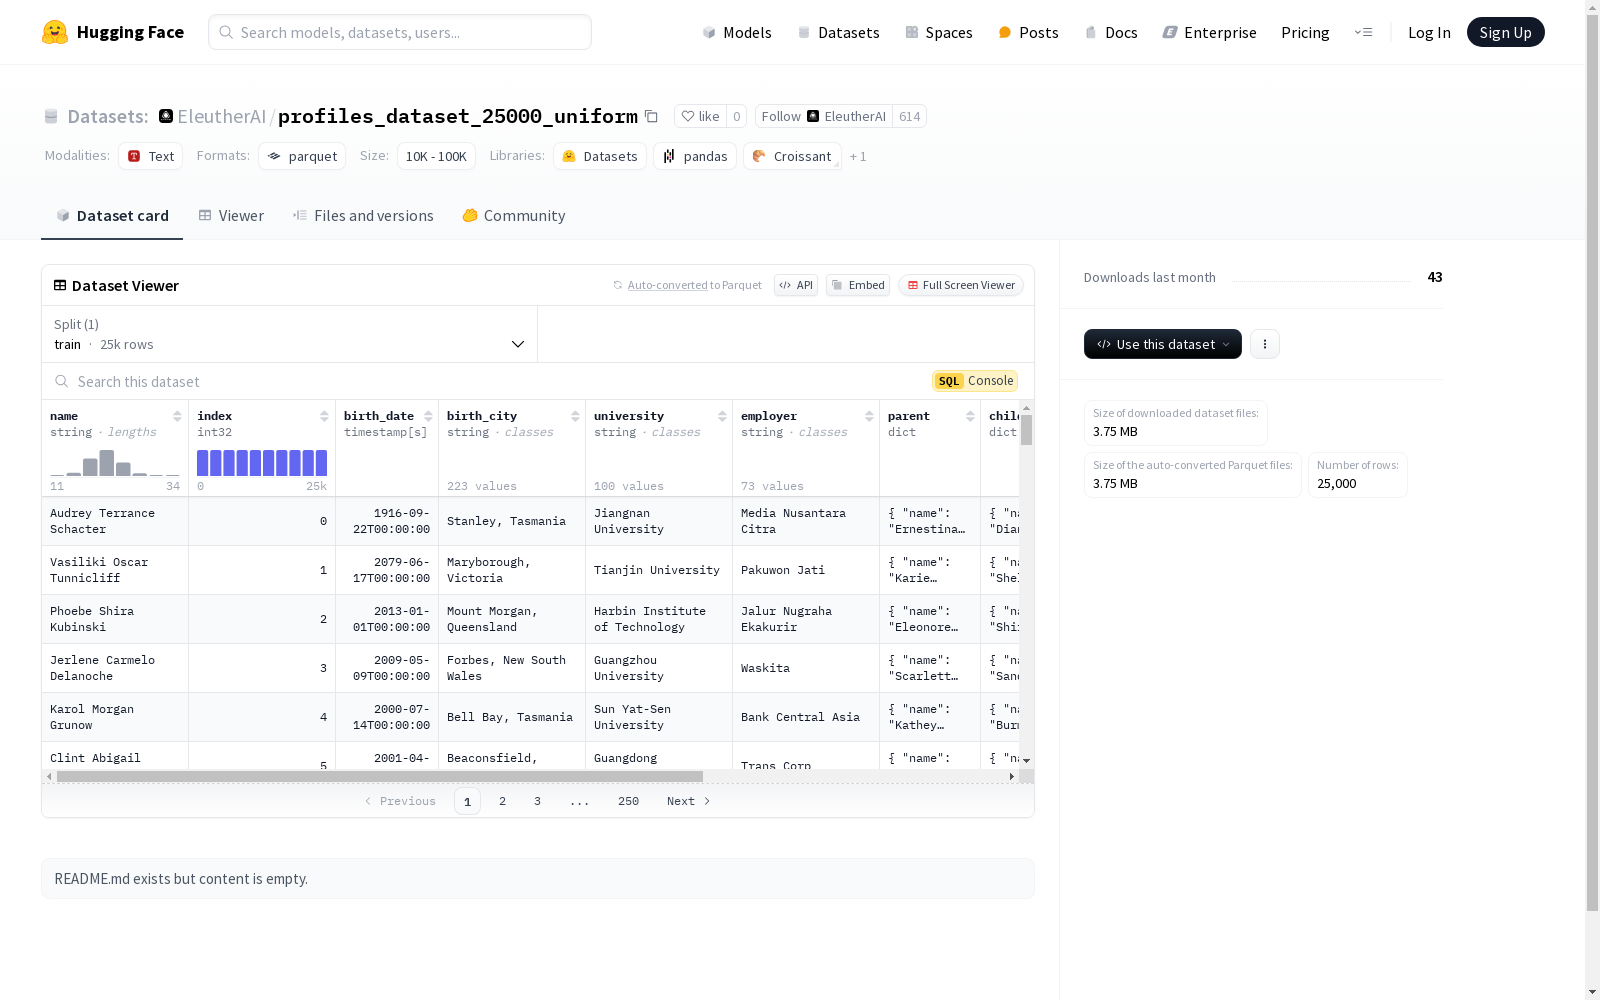Show the +1 more libraries
The height and width of the screenshot is (1000, 1600).
pyautogui.click(x=858, y=156)
